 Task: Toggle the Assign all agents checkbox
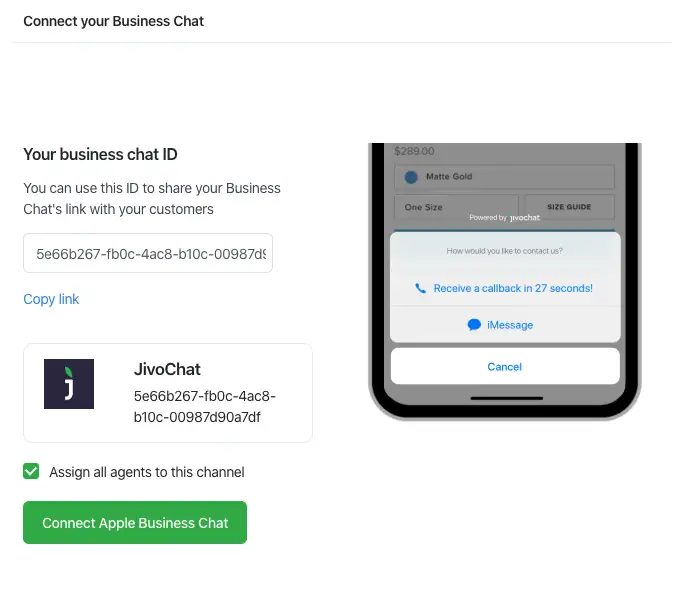[x=32, y=472]
